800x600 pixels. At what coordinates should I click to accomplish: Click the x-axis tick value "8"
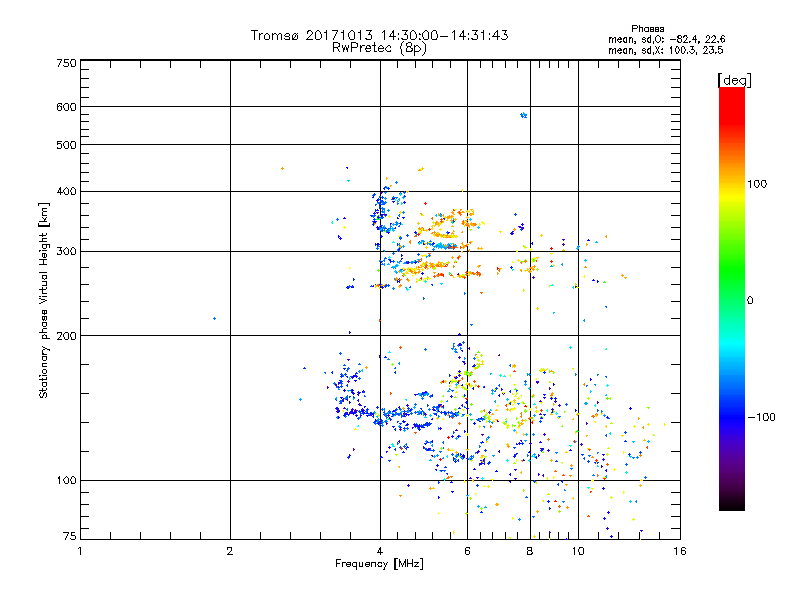(530, 551)
